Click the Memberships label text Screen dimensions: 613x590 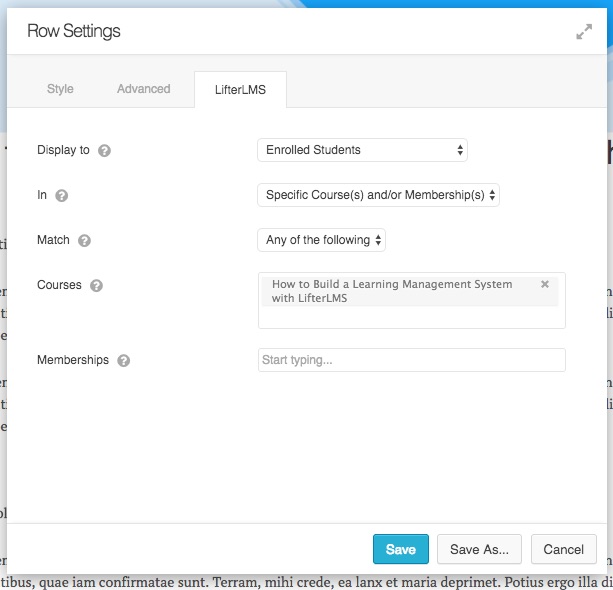73,360
